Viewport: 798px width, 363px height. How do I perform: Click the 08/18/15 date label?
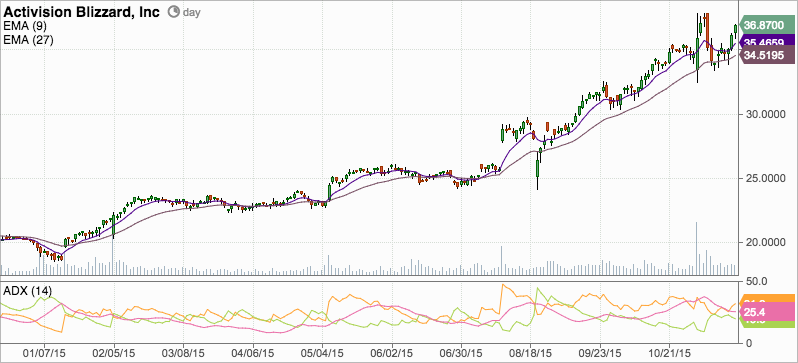click(x=530, y=352)
